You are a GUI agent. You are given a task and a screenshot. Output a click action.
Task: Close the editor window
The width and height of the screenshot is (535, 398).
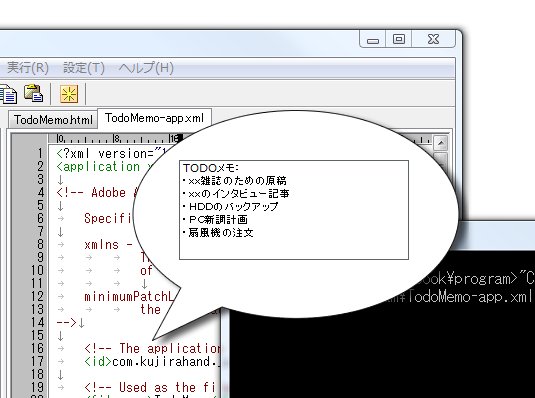(x=433, y=39)
